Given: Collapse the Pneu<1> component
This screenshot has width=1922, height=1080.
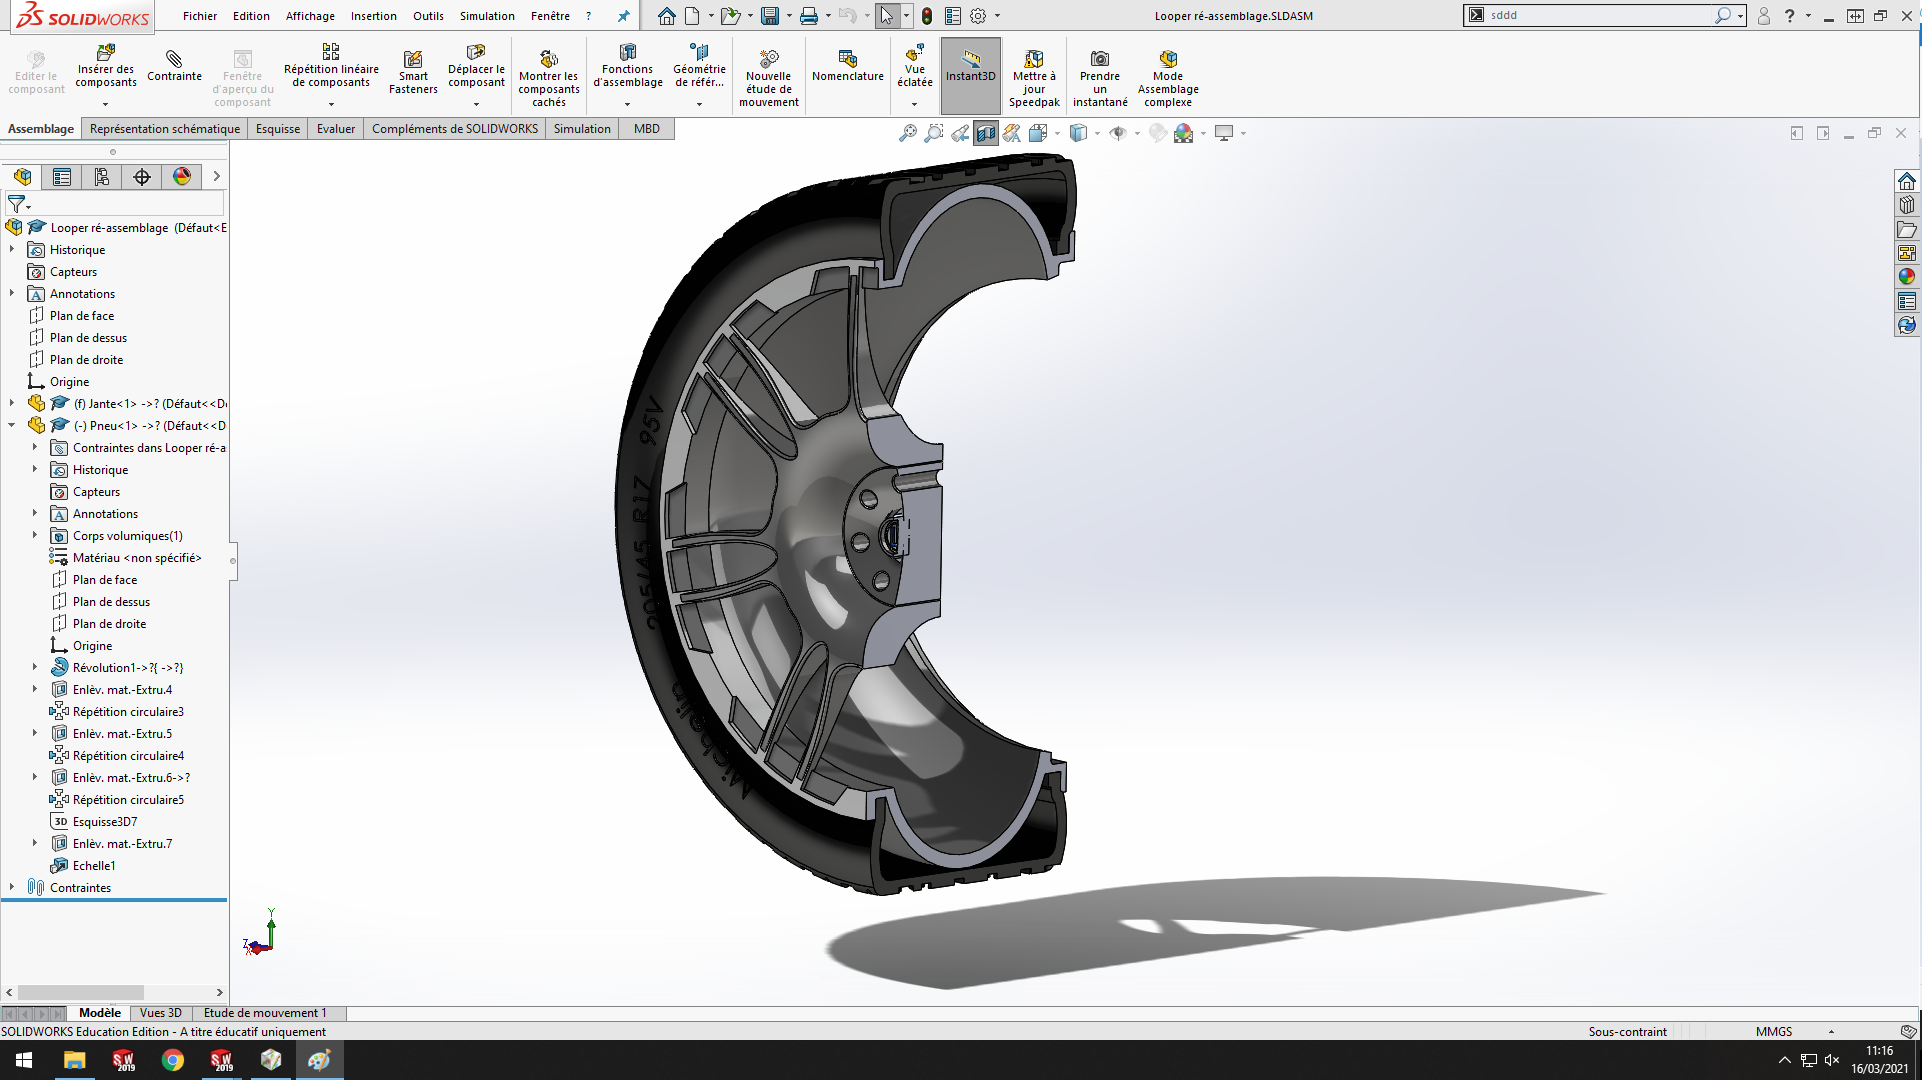Looking at the screenshot, I should point(10,425).
